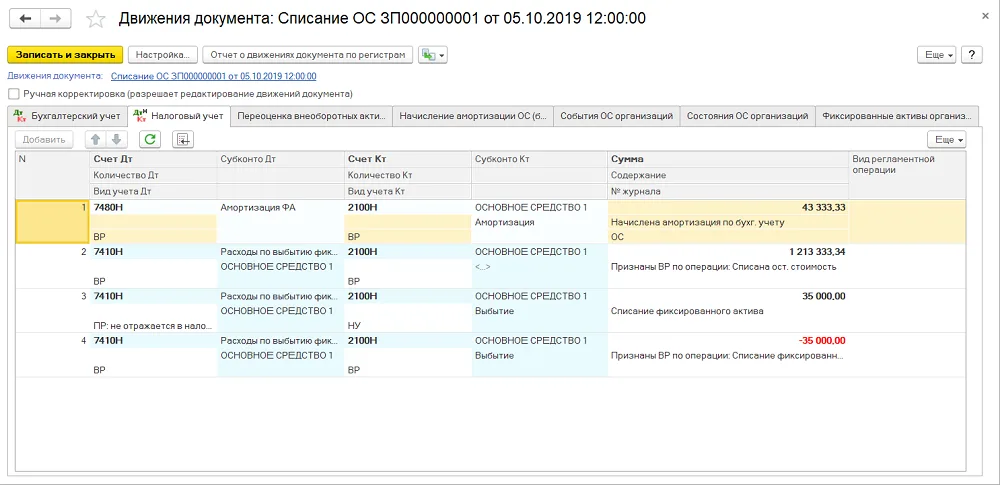Select the amount 1 213 333,34 cell
Screen dimensions: 1000x485
(x=728, y=251)
